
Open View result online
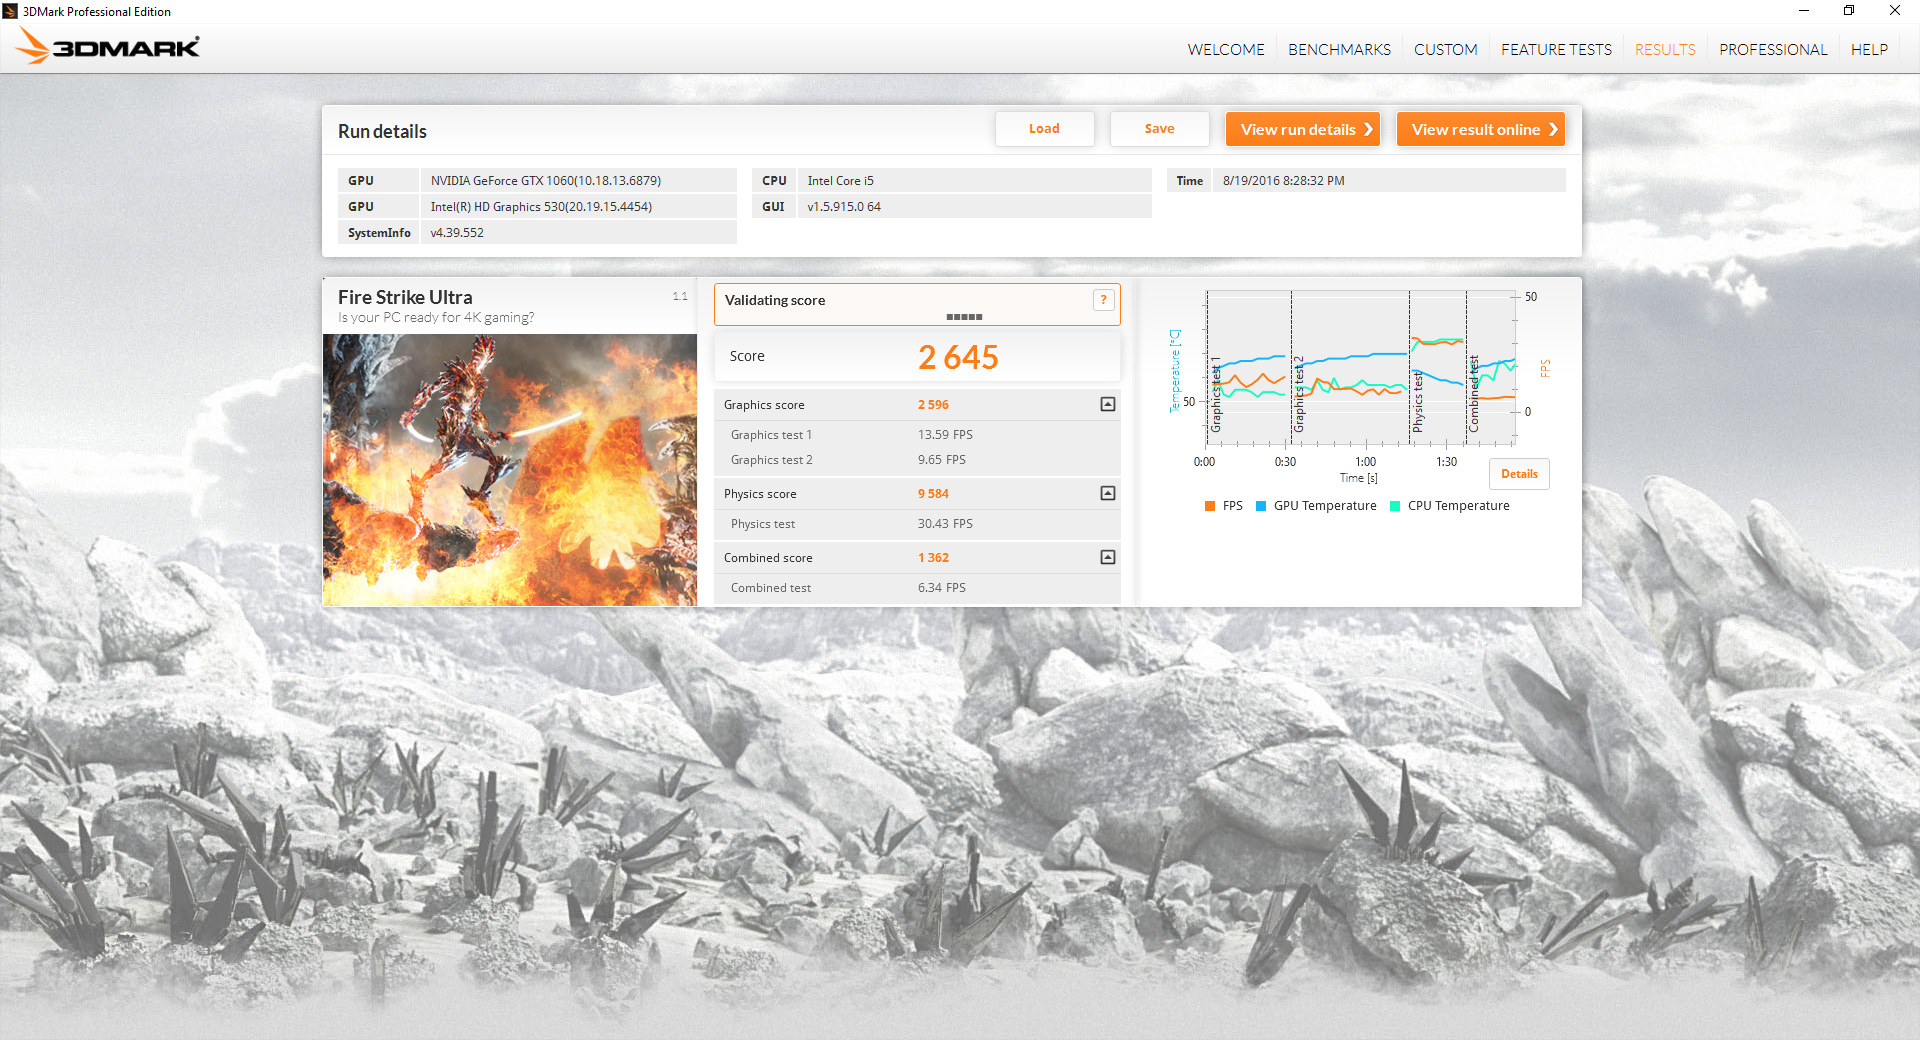click(x=1480, y=129)
